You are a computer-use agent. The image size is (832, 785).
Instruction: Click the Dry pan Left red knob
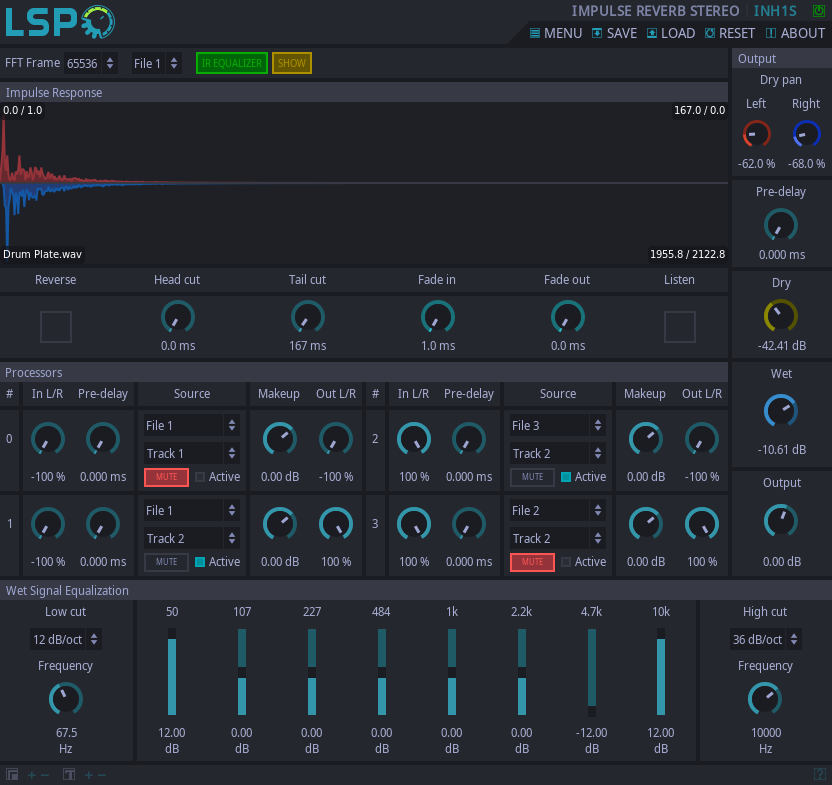click(x=756, y=134)
